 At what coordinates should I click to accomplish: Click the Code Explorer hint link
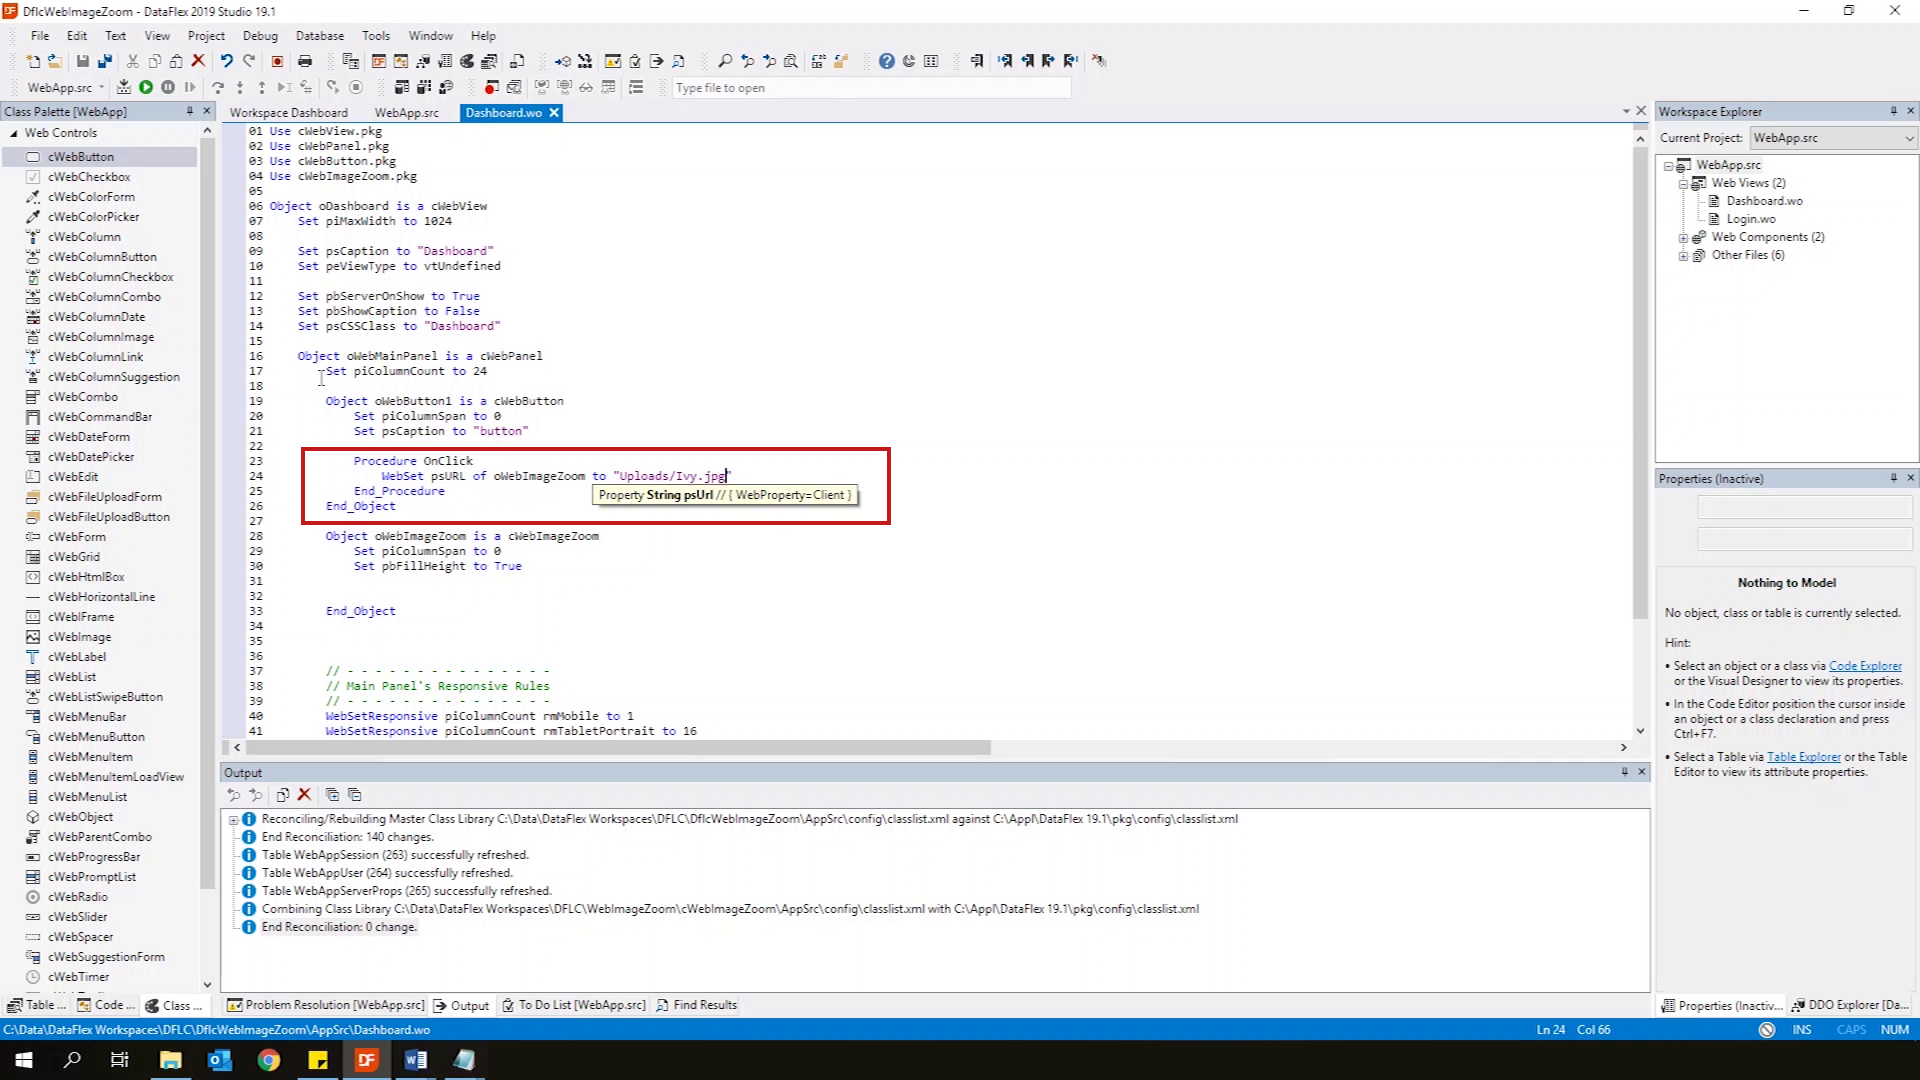pos(1865,666)
